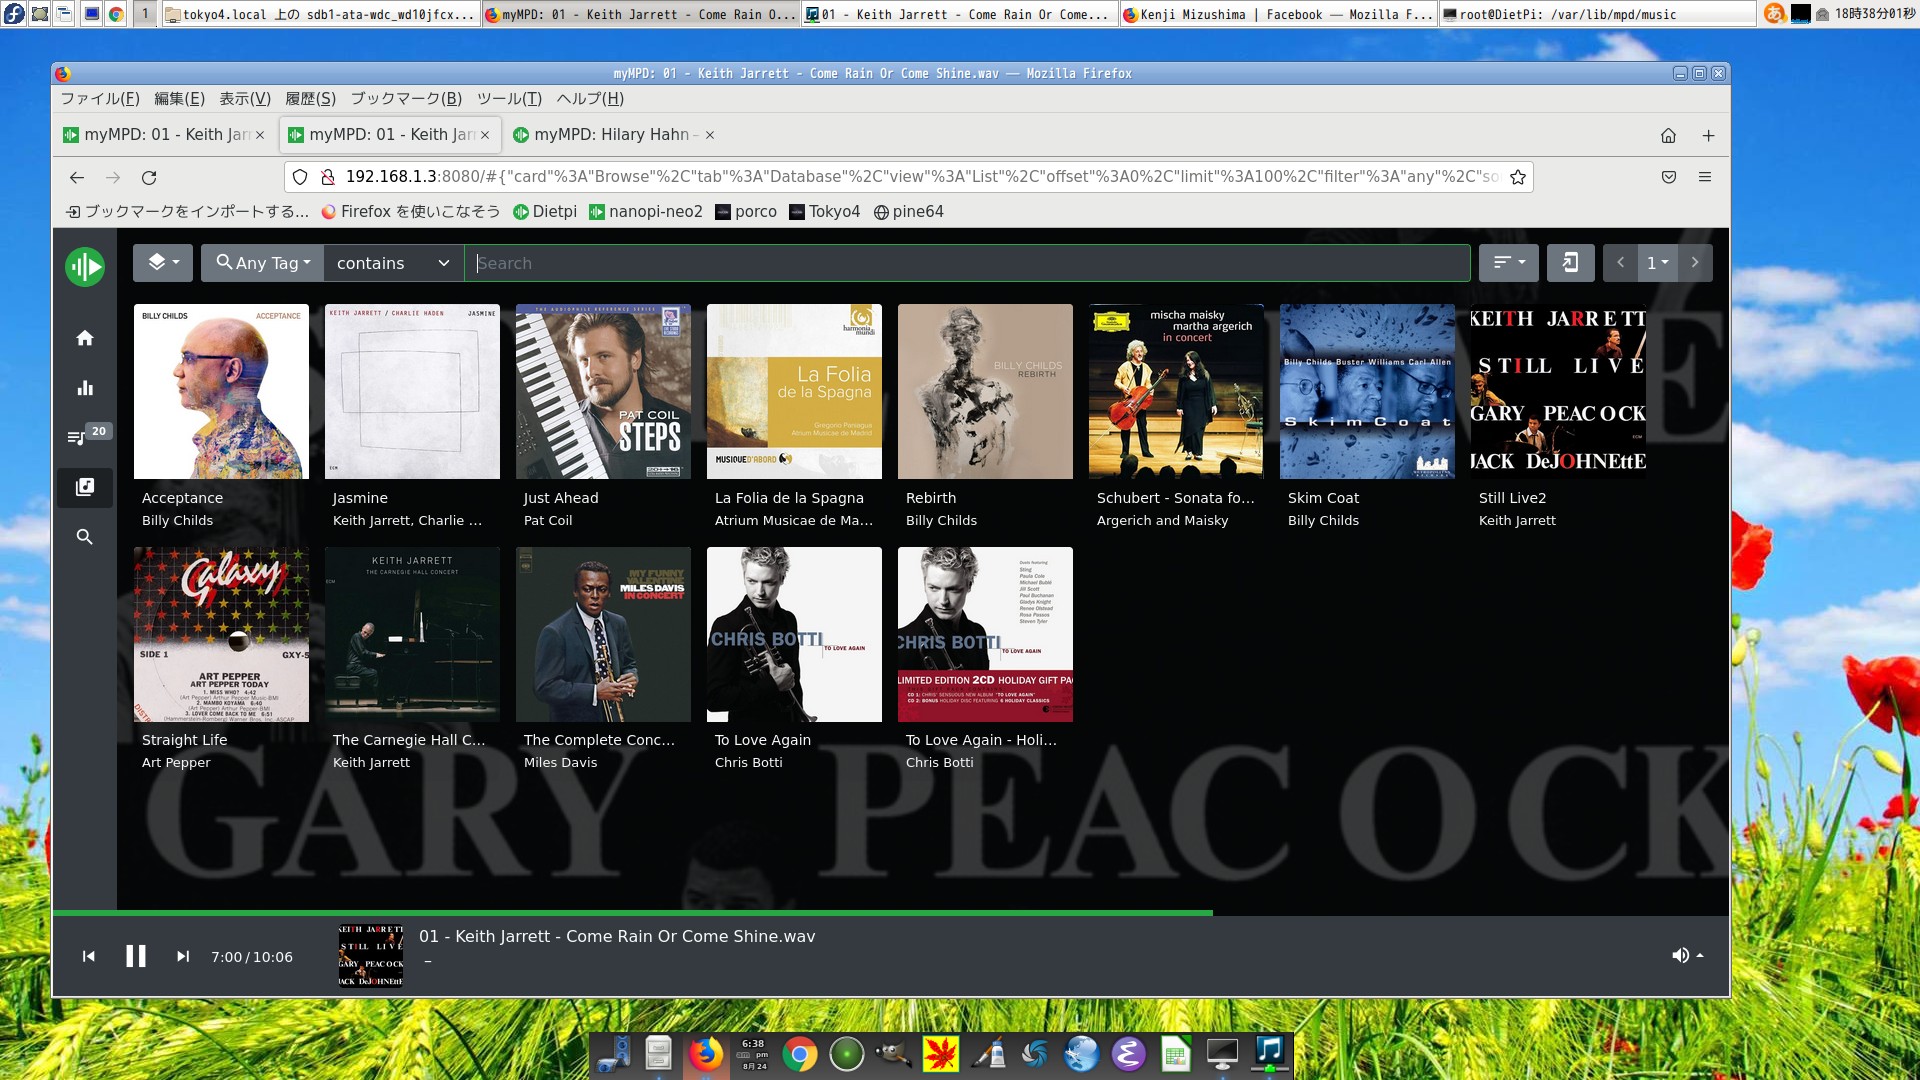This screenshot has height=1080, width=1920.
Task: Open the myMPD Home view icon
Action: 85,338
